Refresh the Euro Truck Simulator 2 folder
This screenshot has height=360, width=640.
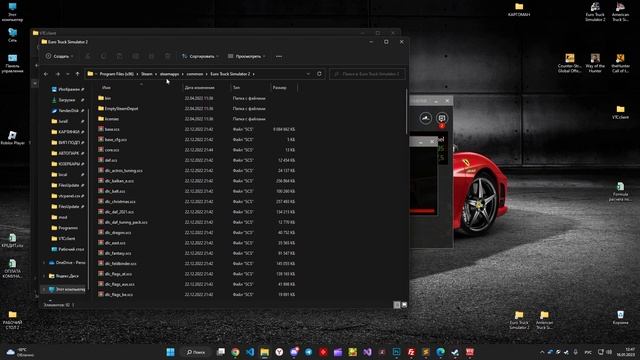[319, 74]
